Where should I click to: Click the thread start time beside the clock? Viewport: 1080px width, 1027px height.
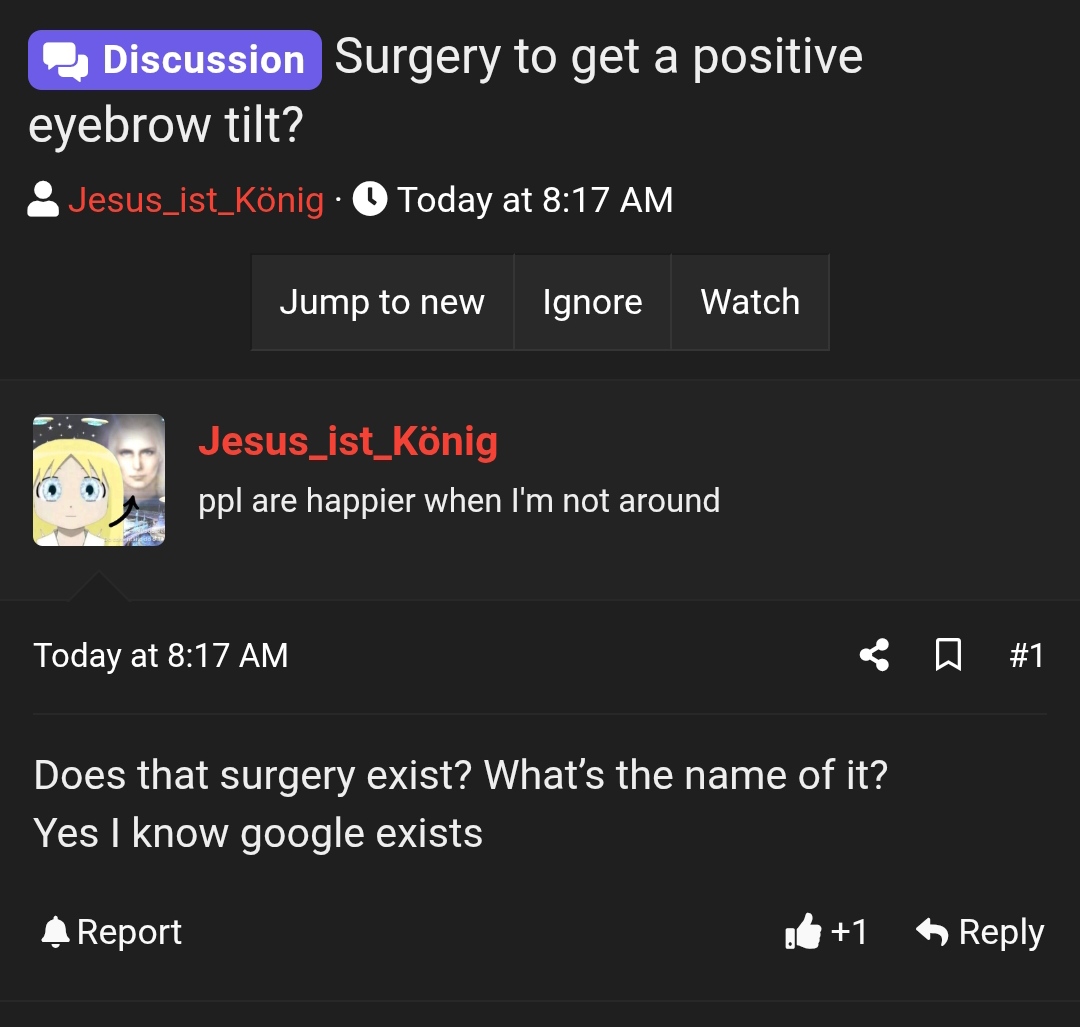[535, 200]
